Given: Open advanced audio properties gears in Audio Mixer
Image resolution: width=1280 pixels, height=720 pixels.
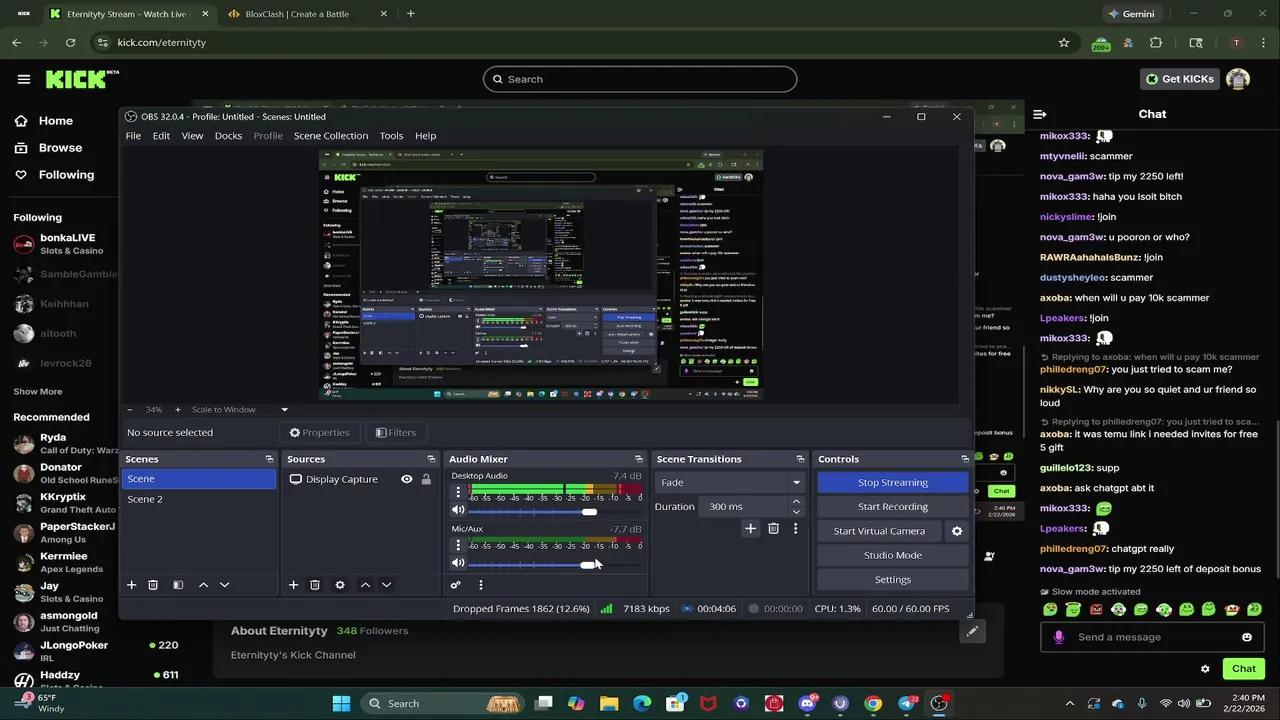Looking at the screenshot, I should 456,585.
